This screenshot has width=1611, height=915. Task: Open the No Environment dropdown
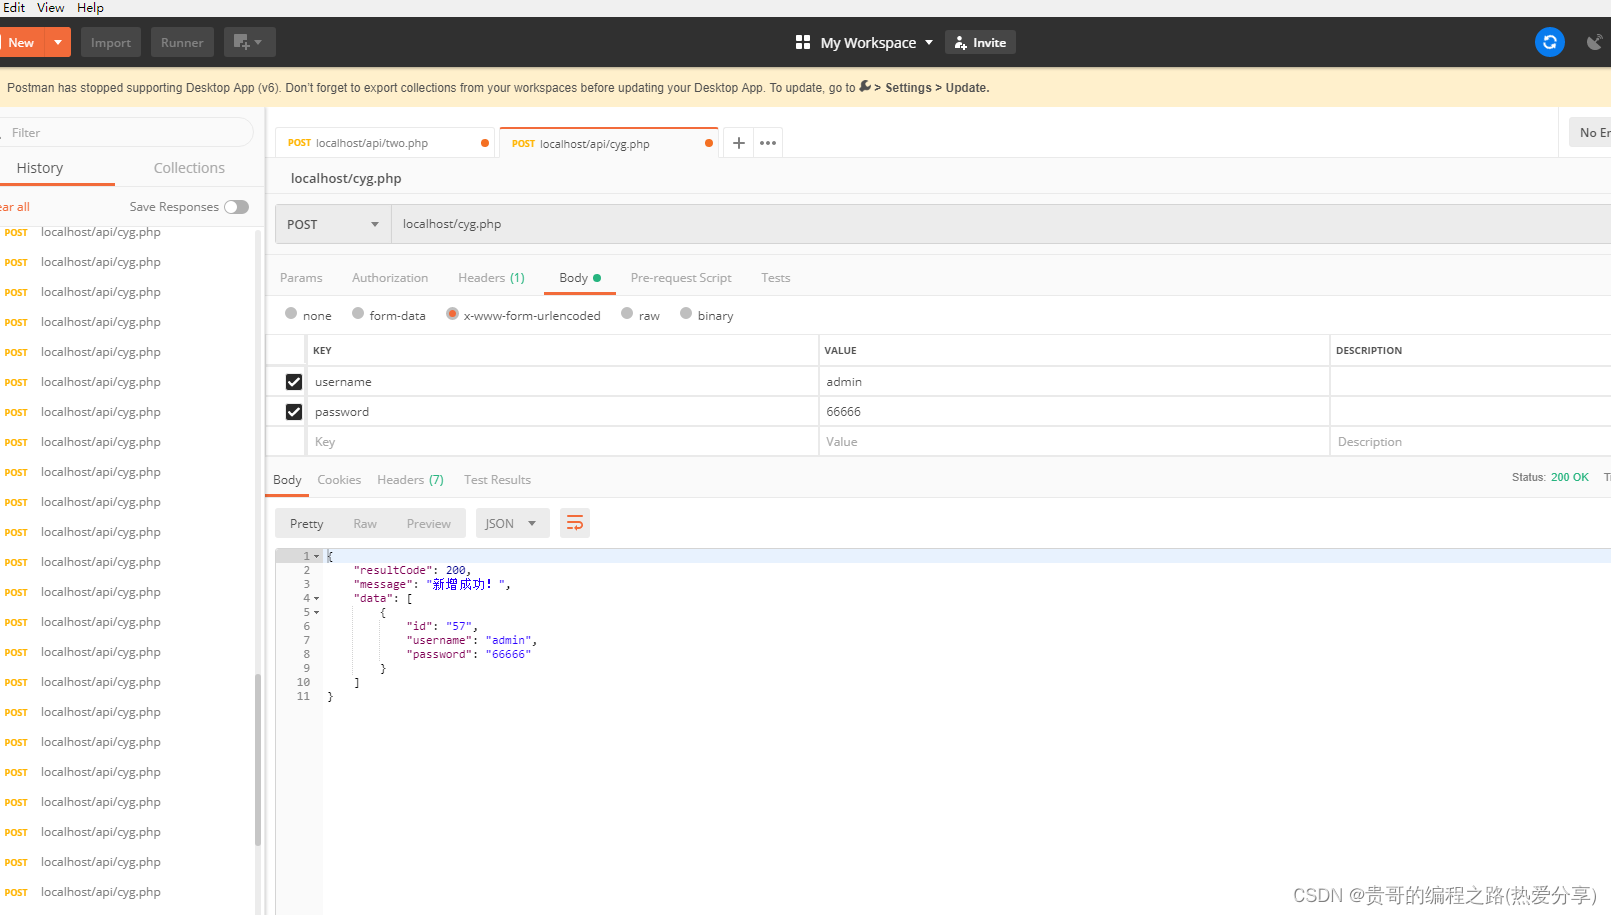pyautogui.click(x=1590, y=133)
